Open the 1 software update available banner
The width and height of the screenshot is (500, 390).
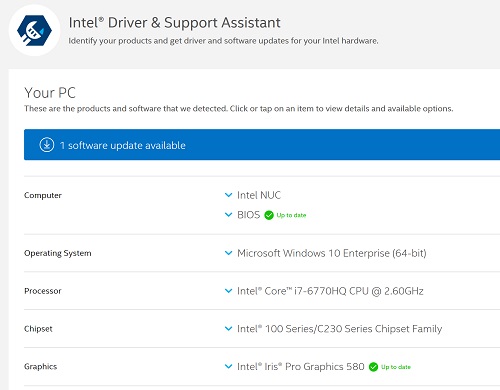(x=262, y=145)
